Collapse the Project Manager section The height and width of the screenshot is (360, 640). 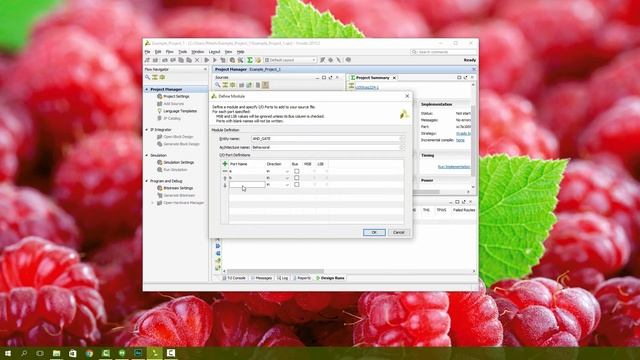pyautogui.click(x=147, y=89)
